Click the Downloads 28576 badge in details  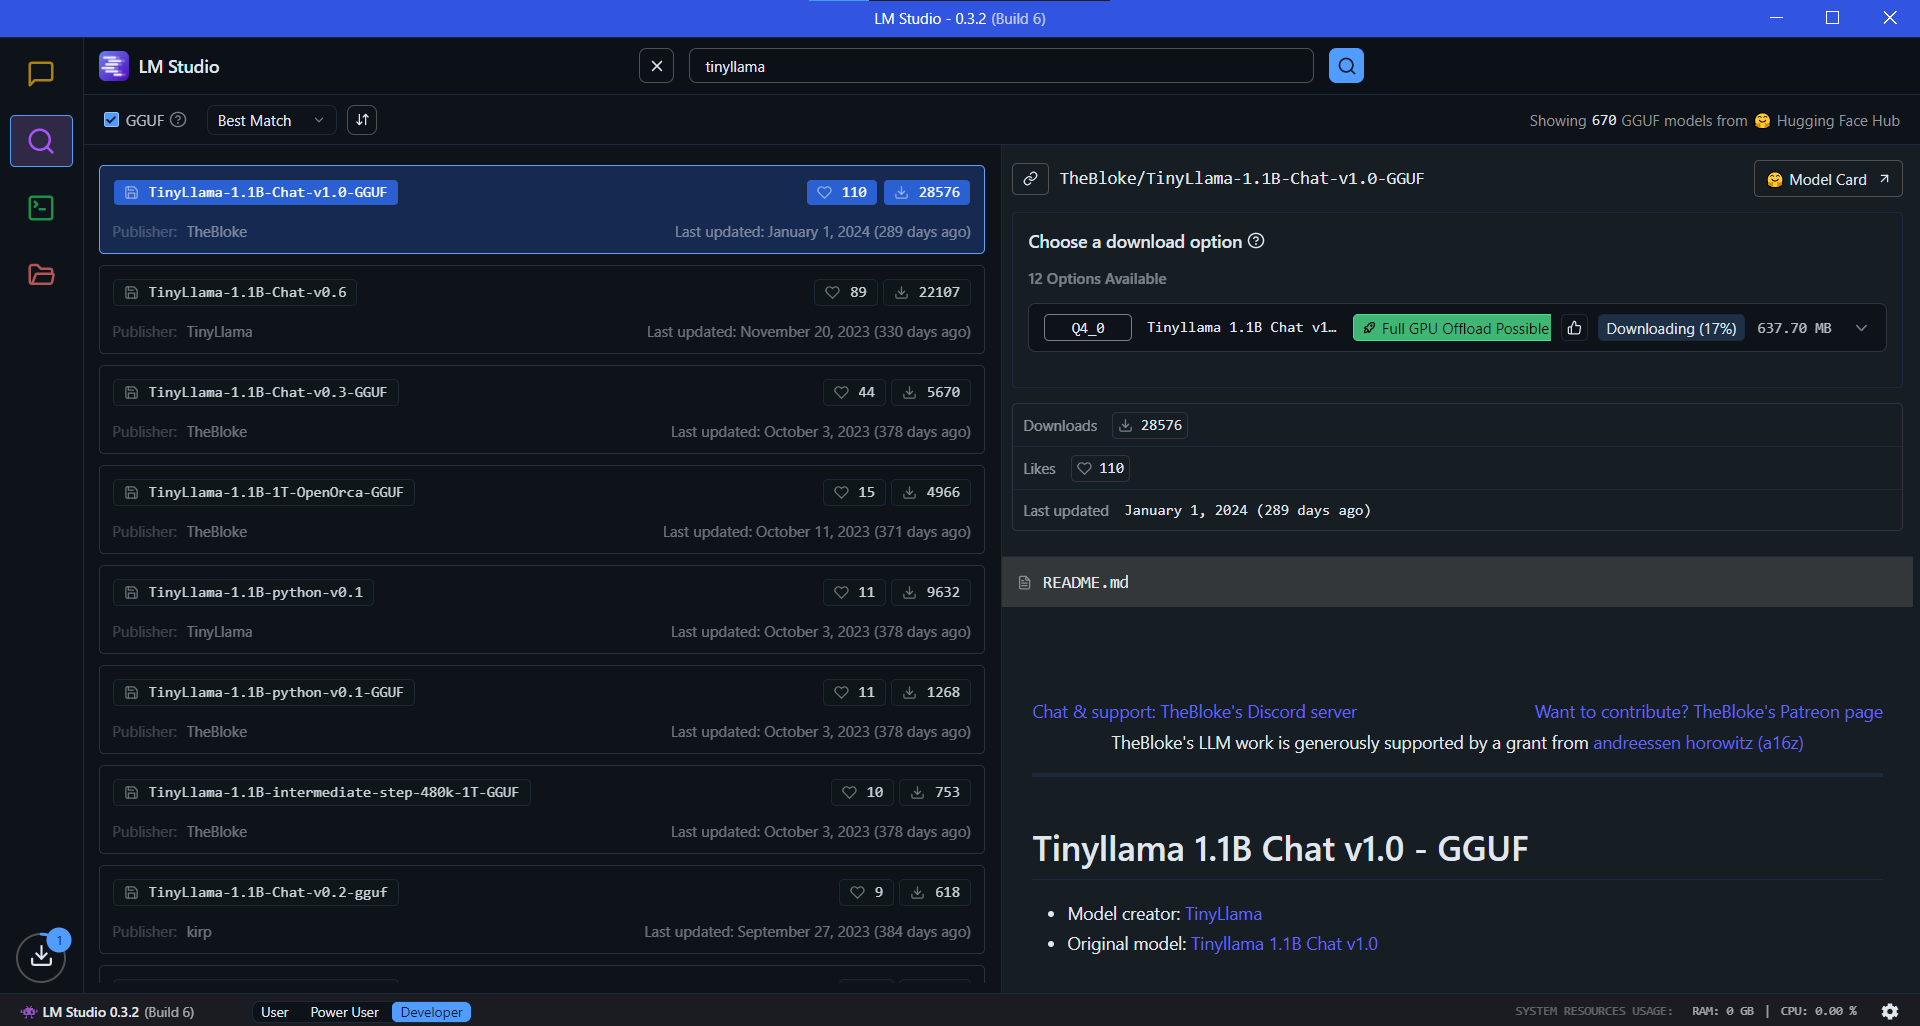click(1150, 425)
